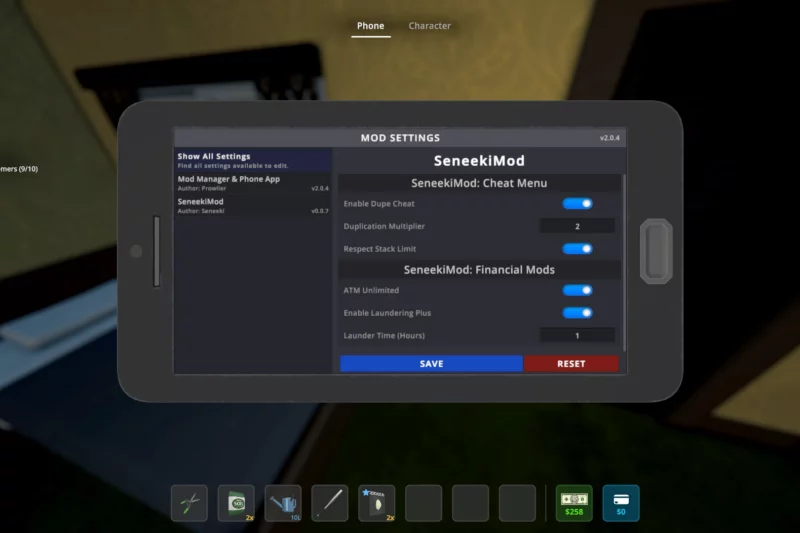Image resolution: width=800 pixels, height=533 pixels.
Task: Select Show All Settings entry
Action: tap(253, 160)
